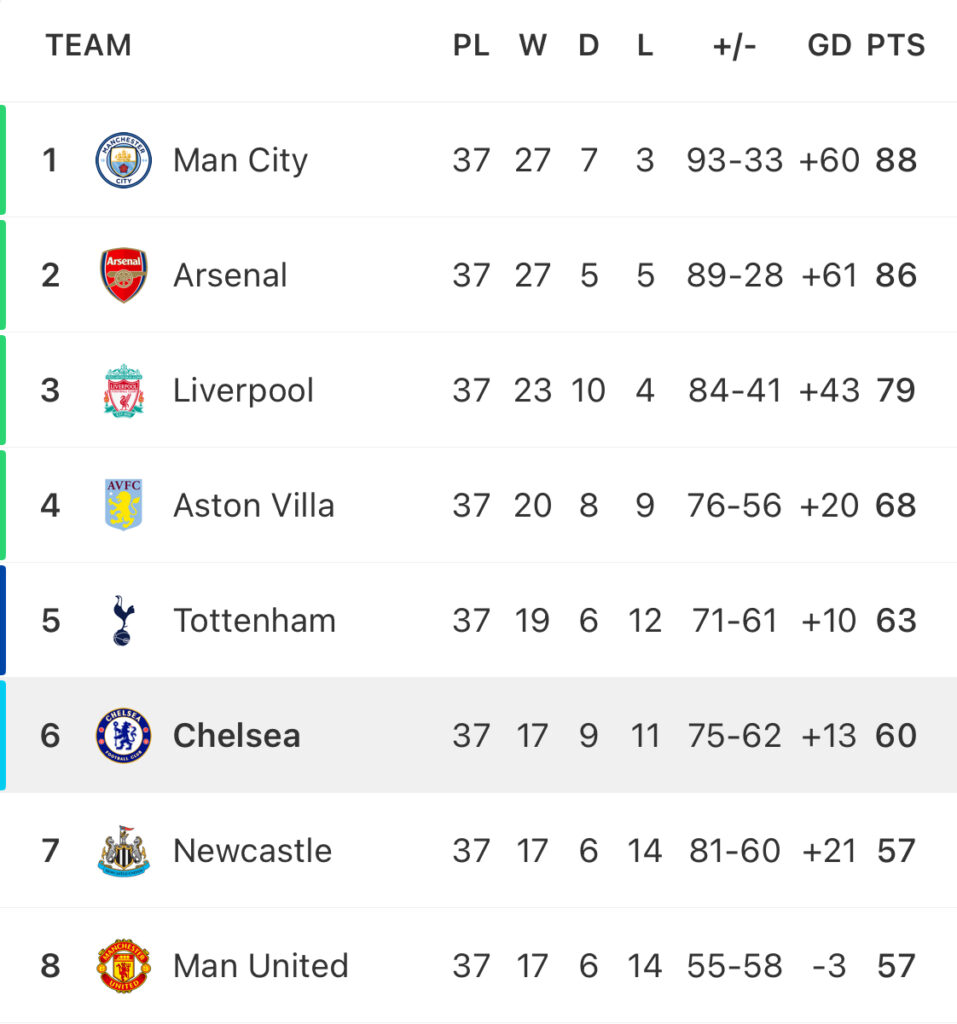Open Man United team name link

click(x=261, y=965)
